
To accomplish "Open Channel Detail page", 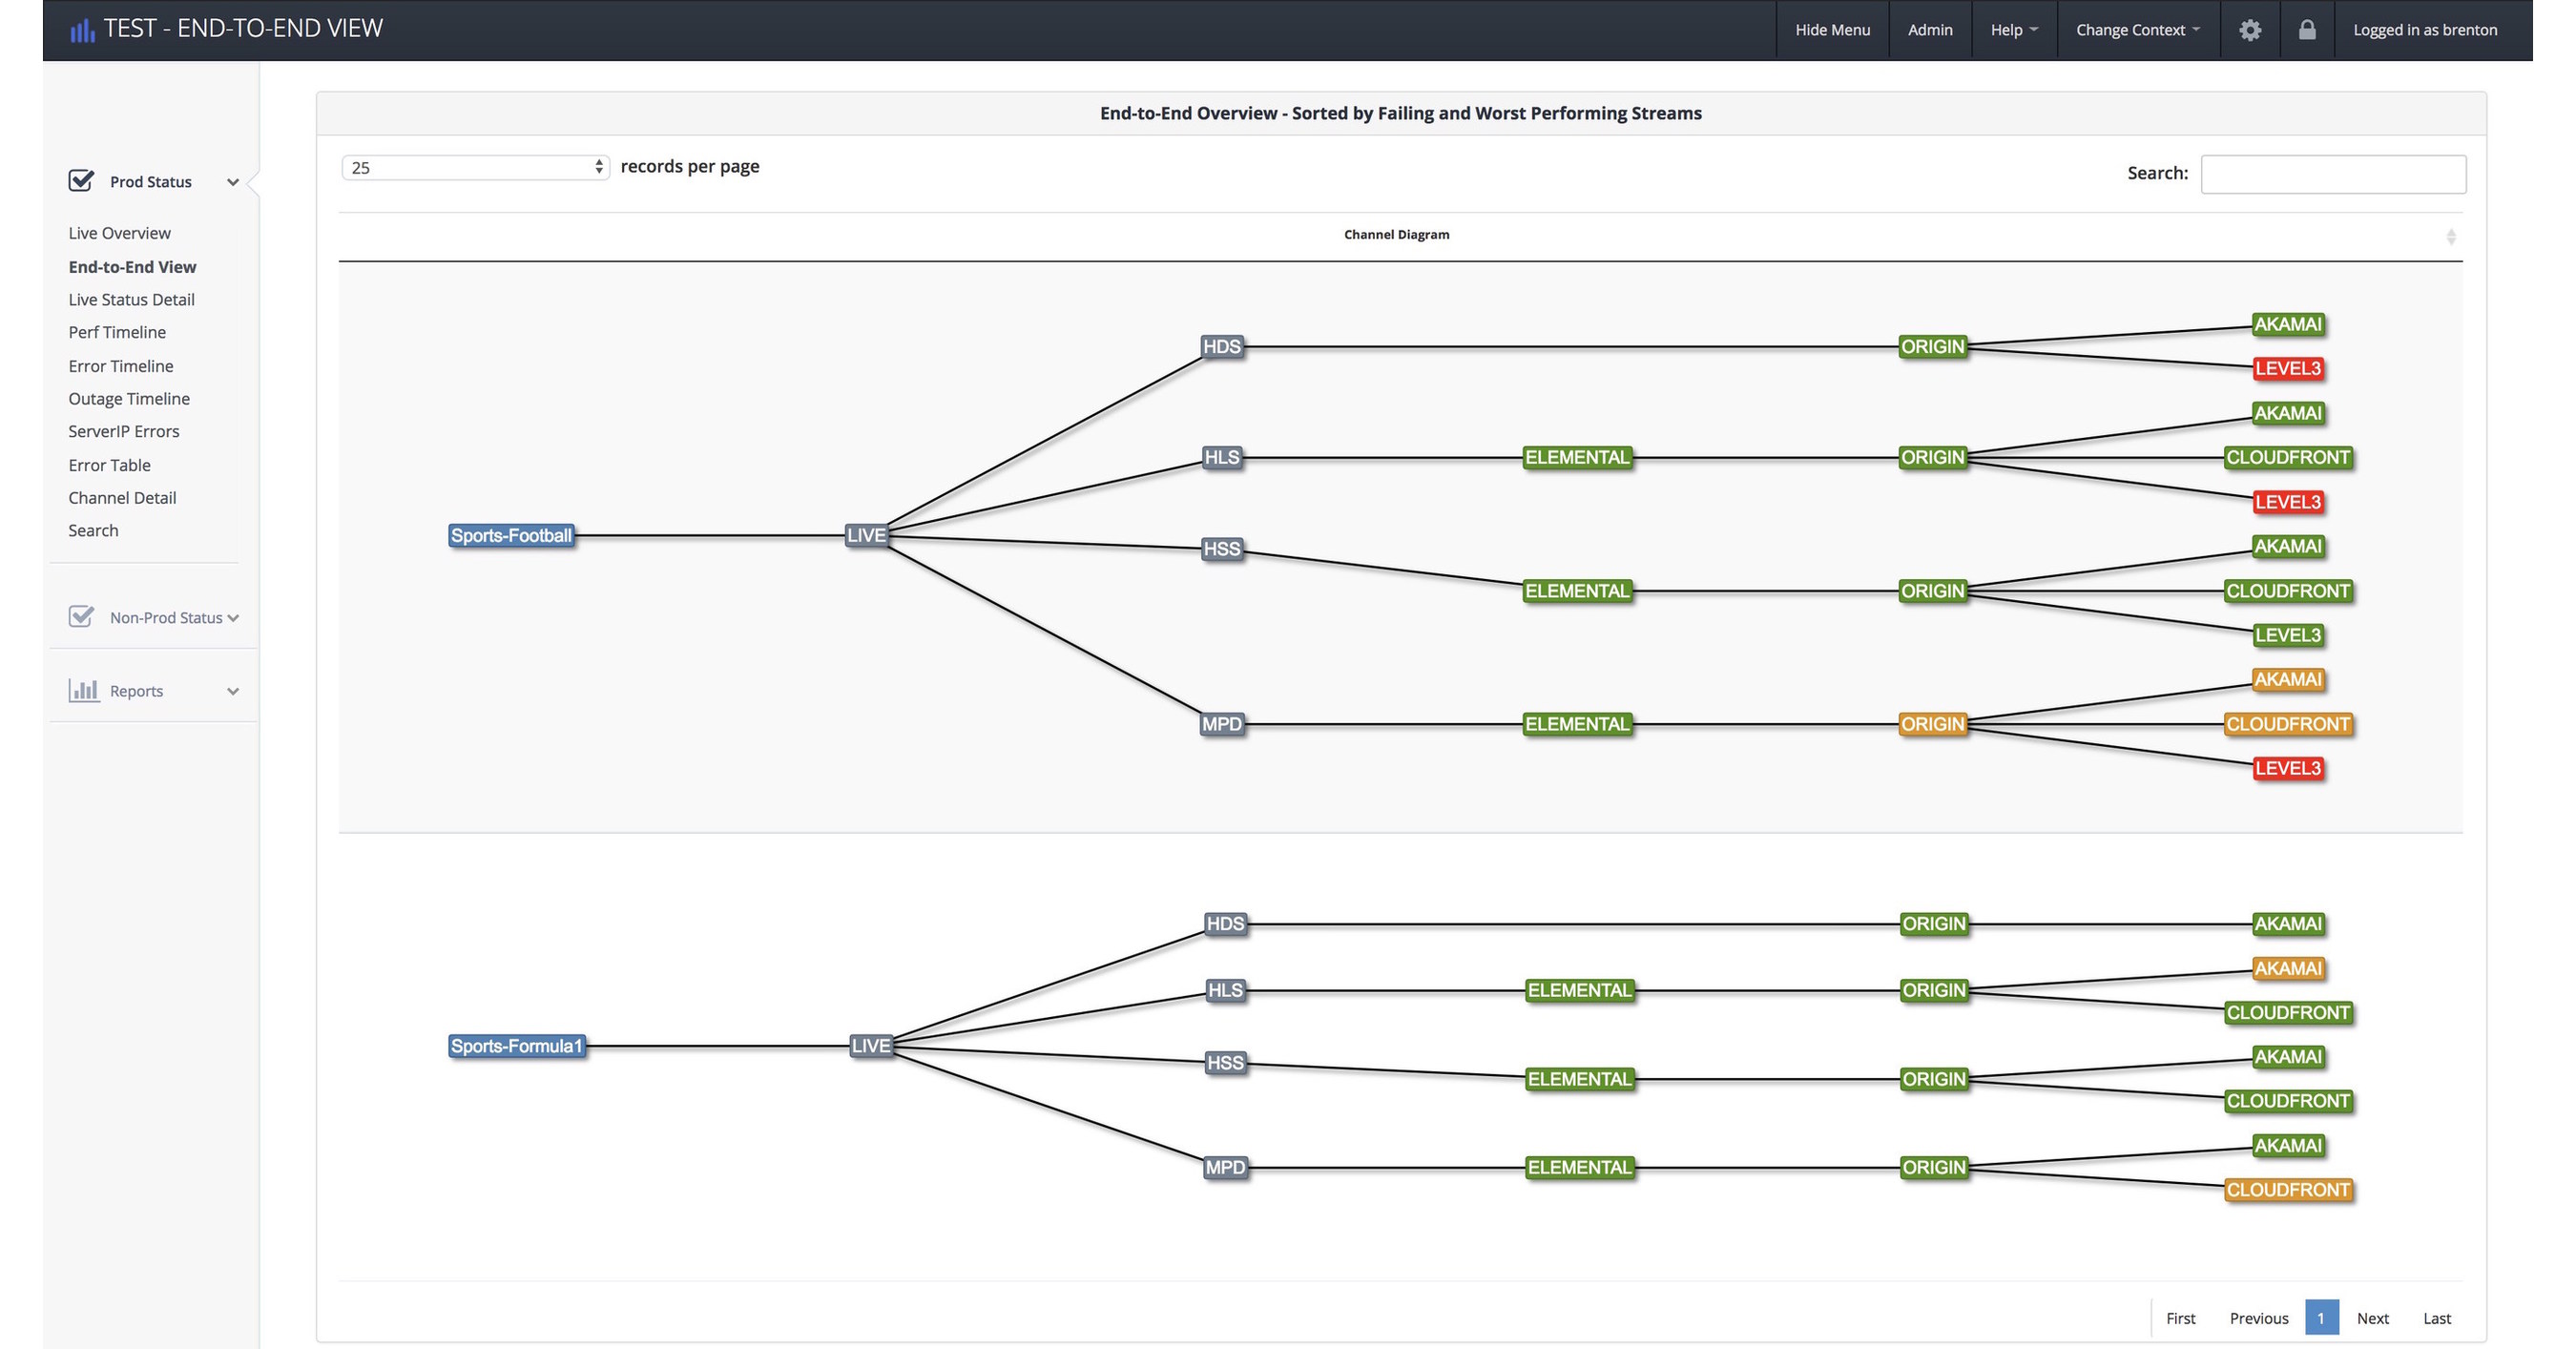I will point(122,497).
